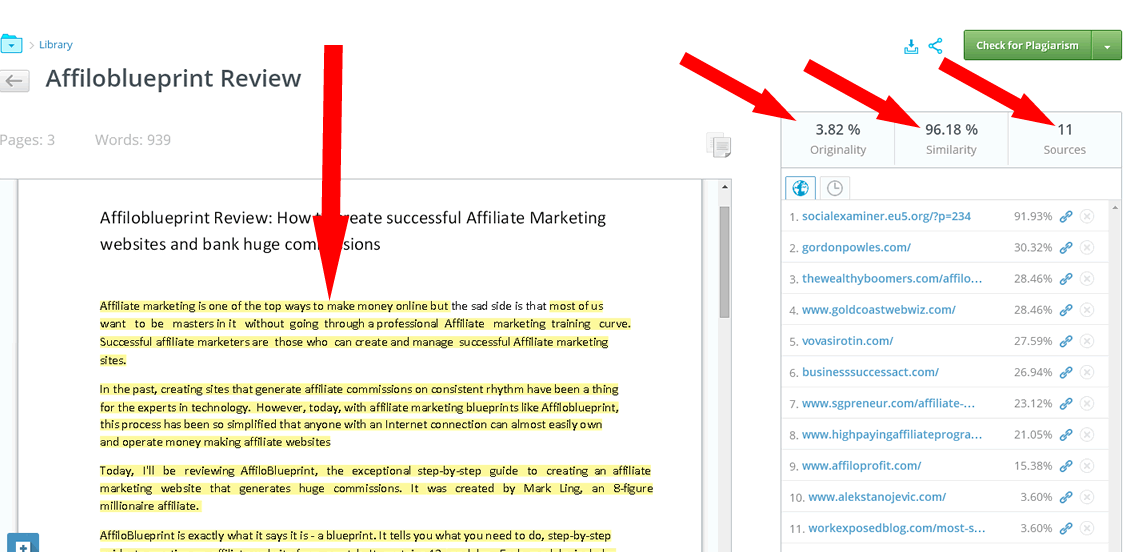Image resolution: width=1127 pixels, height=552 pixels.
Task: Download the report with the download icon
Action: pos(911,47)
